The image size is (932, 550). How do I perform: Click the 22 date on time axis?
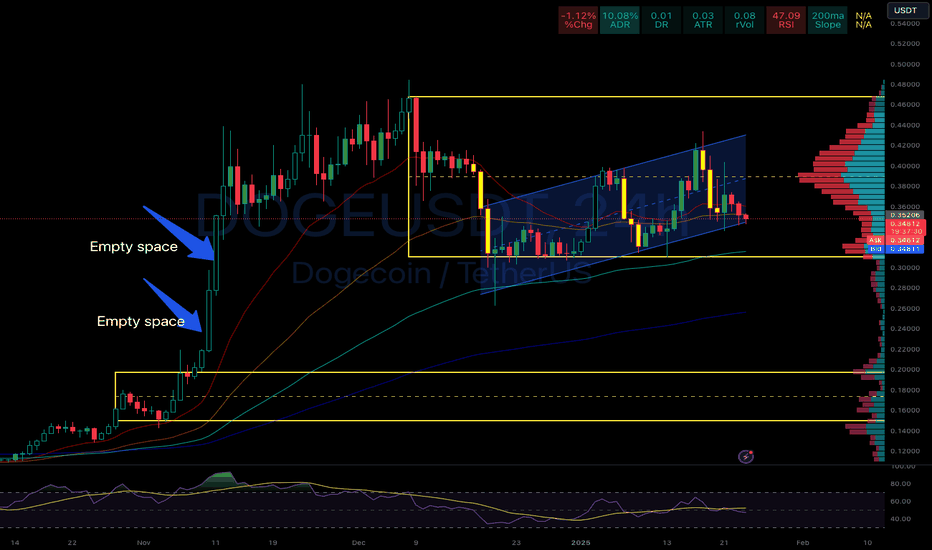[72, 542]
